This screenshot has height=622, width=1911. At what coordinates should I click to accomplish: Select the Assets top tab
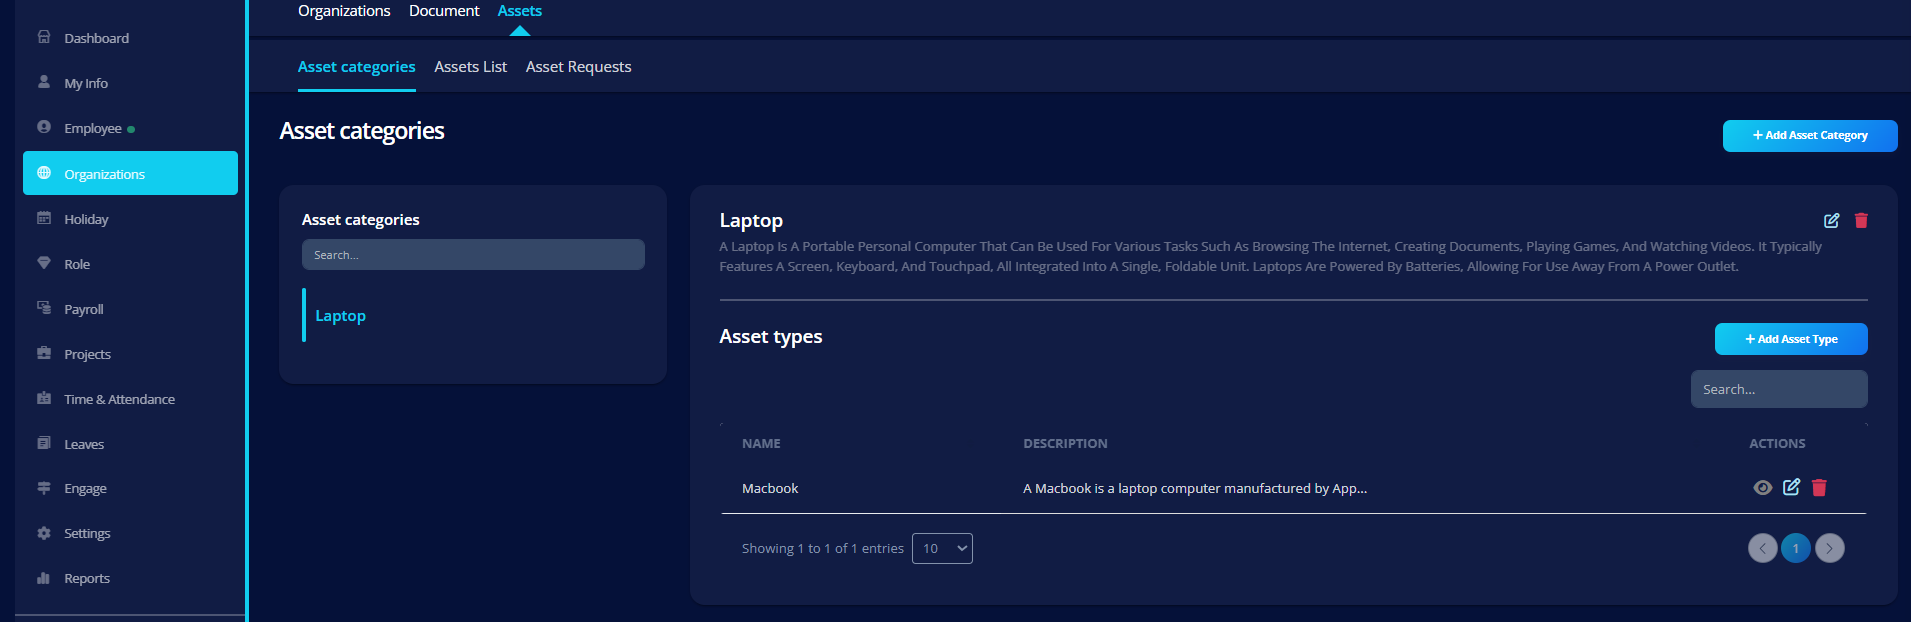[x=520, y=11]
